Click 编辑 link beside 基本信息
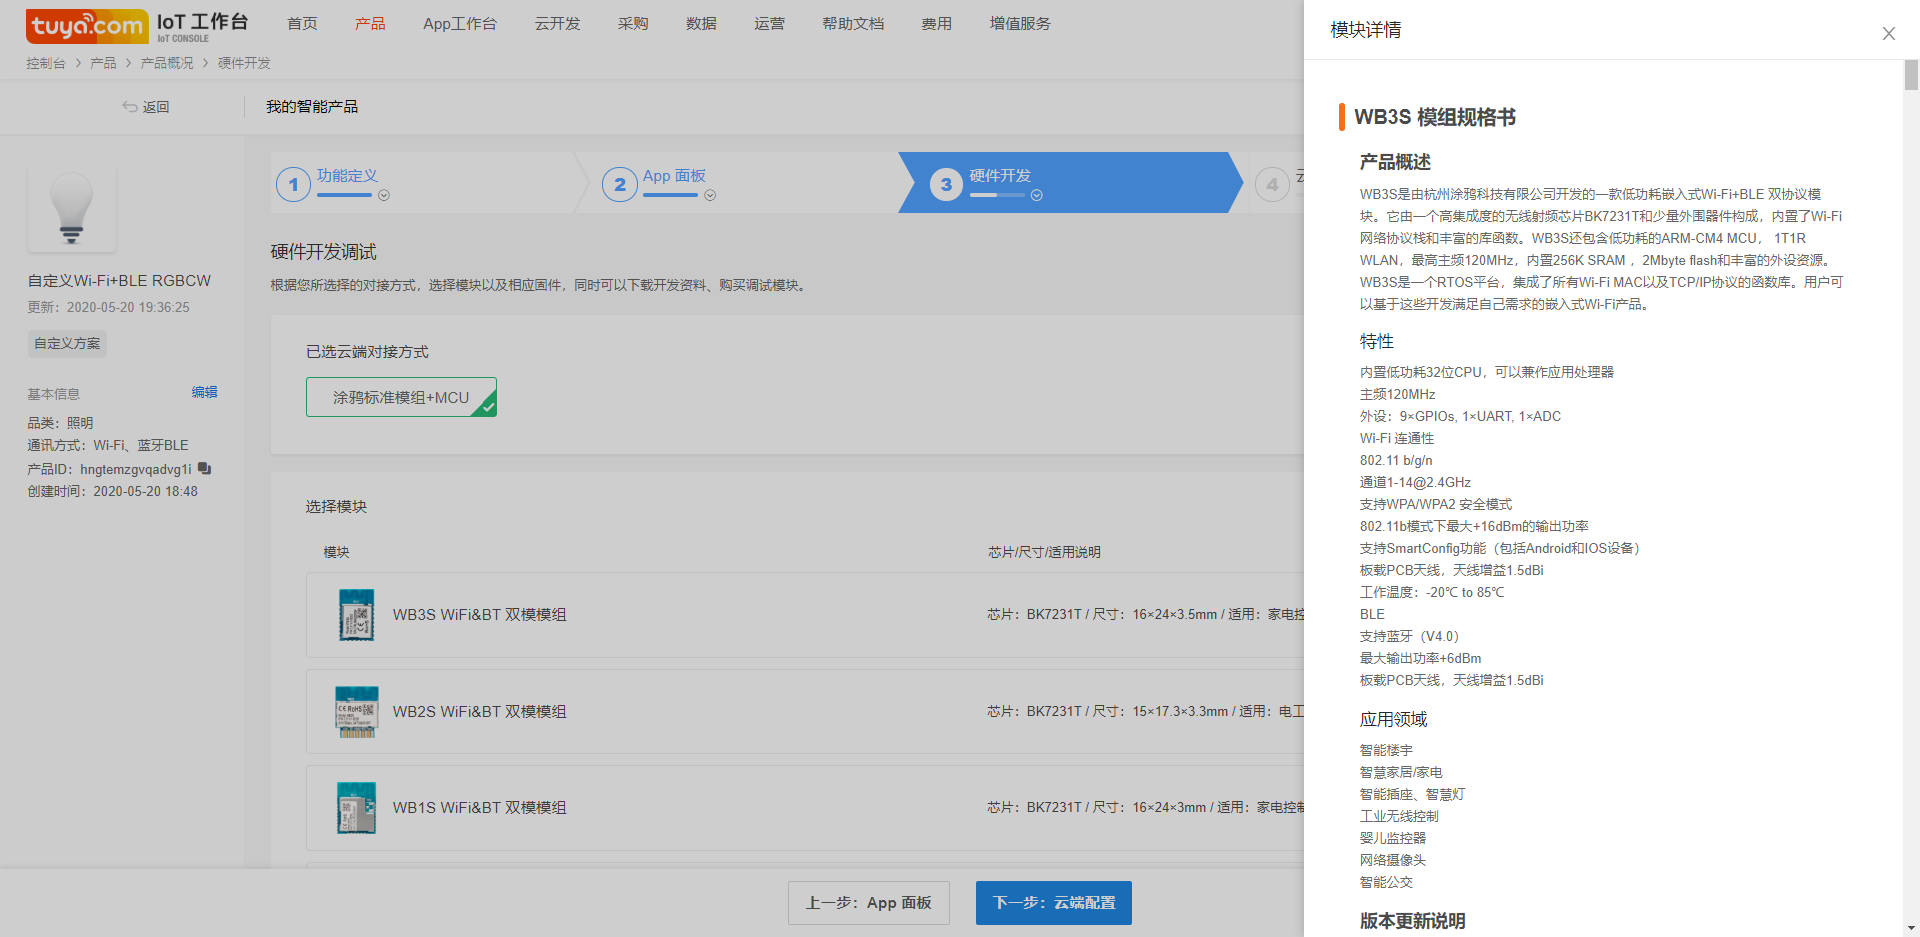 pyautogui.click(x=205, y=392)
